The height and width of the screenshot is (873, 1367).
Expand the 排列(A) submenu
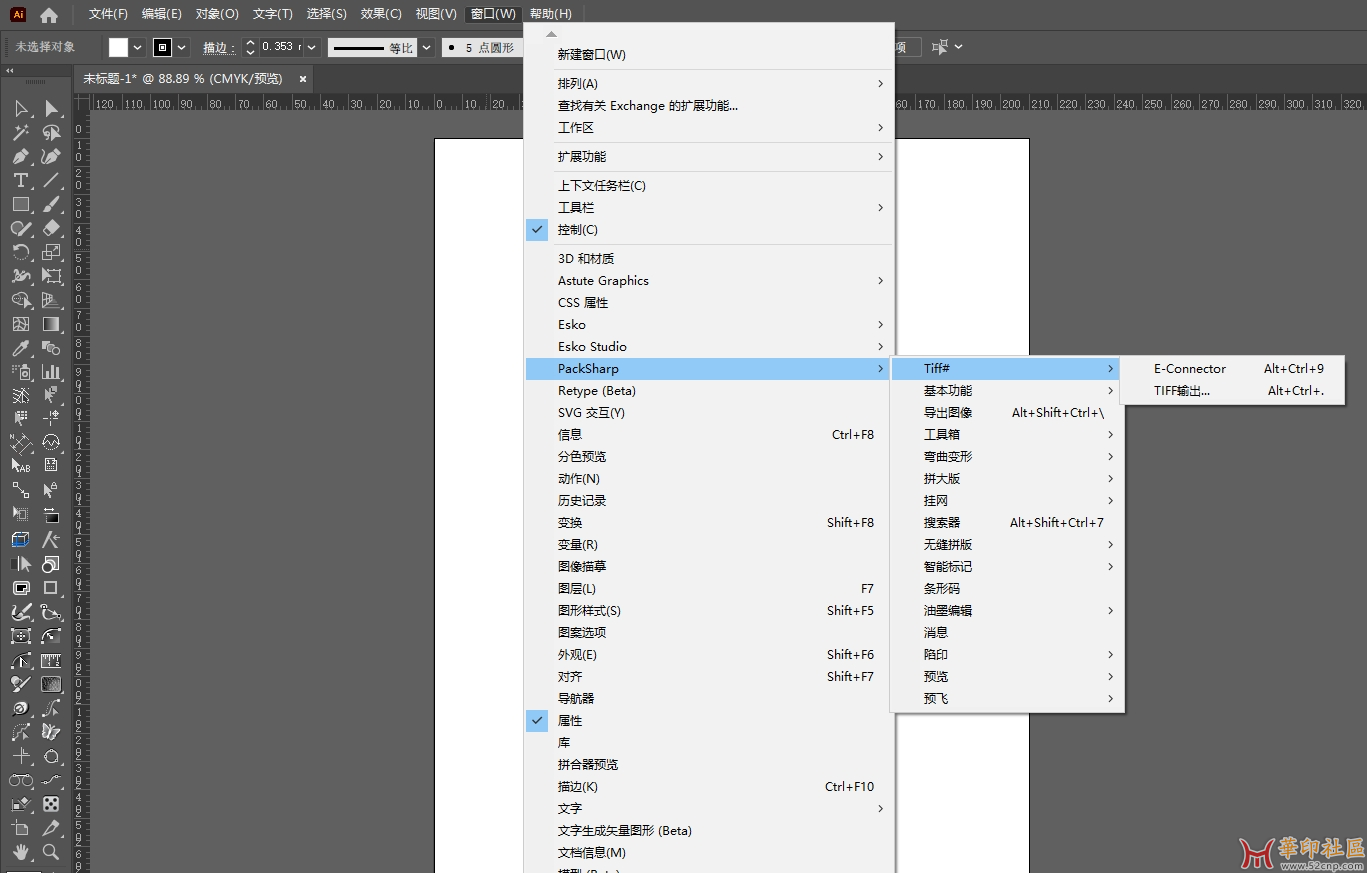[x=709, y=84]
